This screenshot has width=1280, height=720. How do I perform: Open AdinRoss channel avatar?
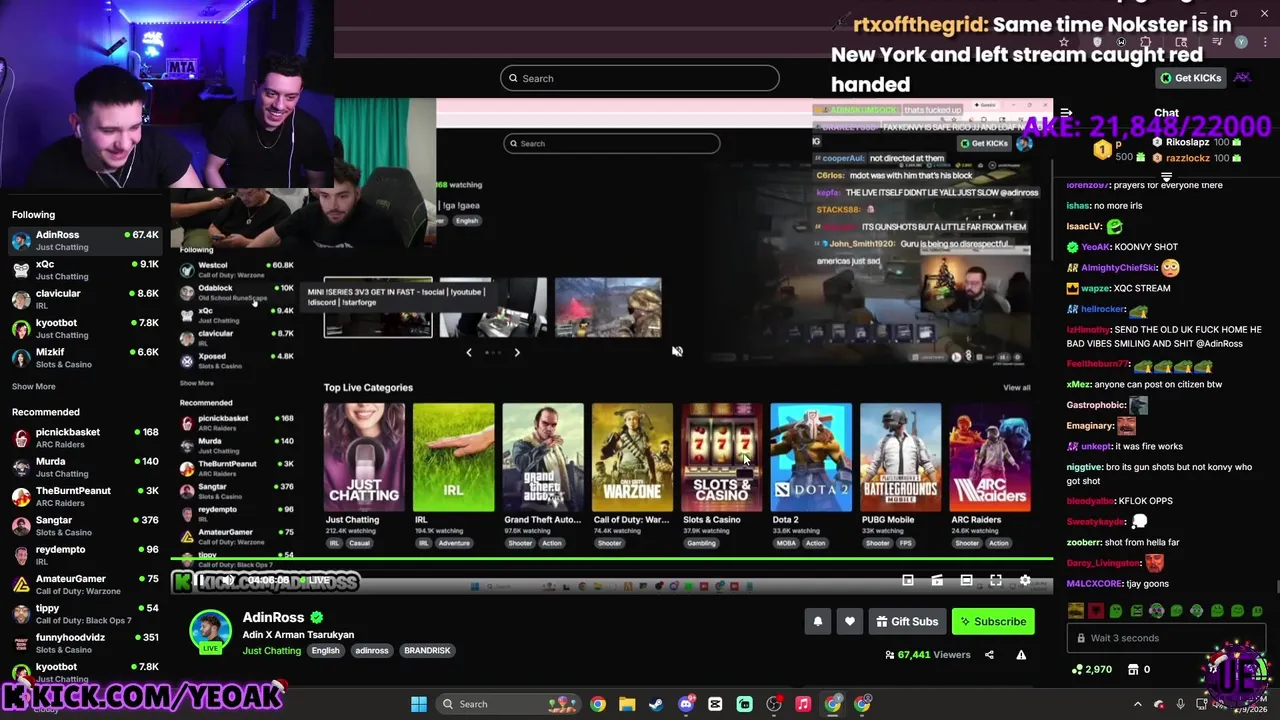(211, 631)
